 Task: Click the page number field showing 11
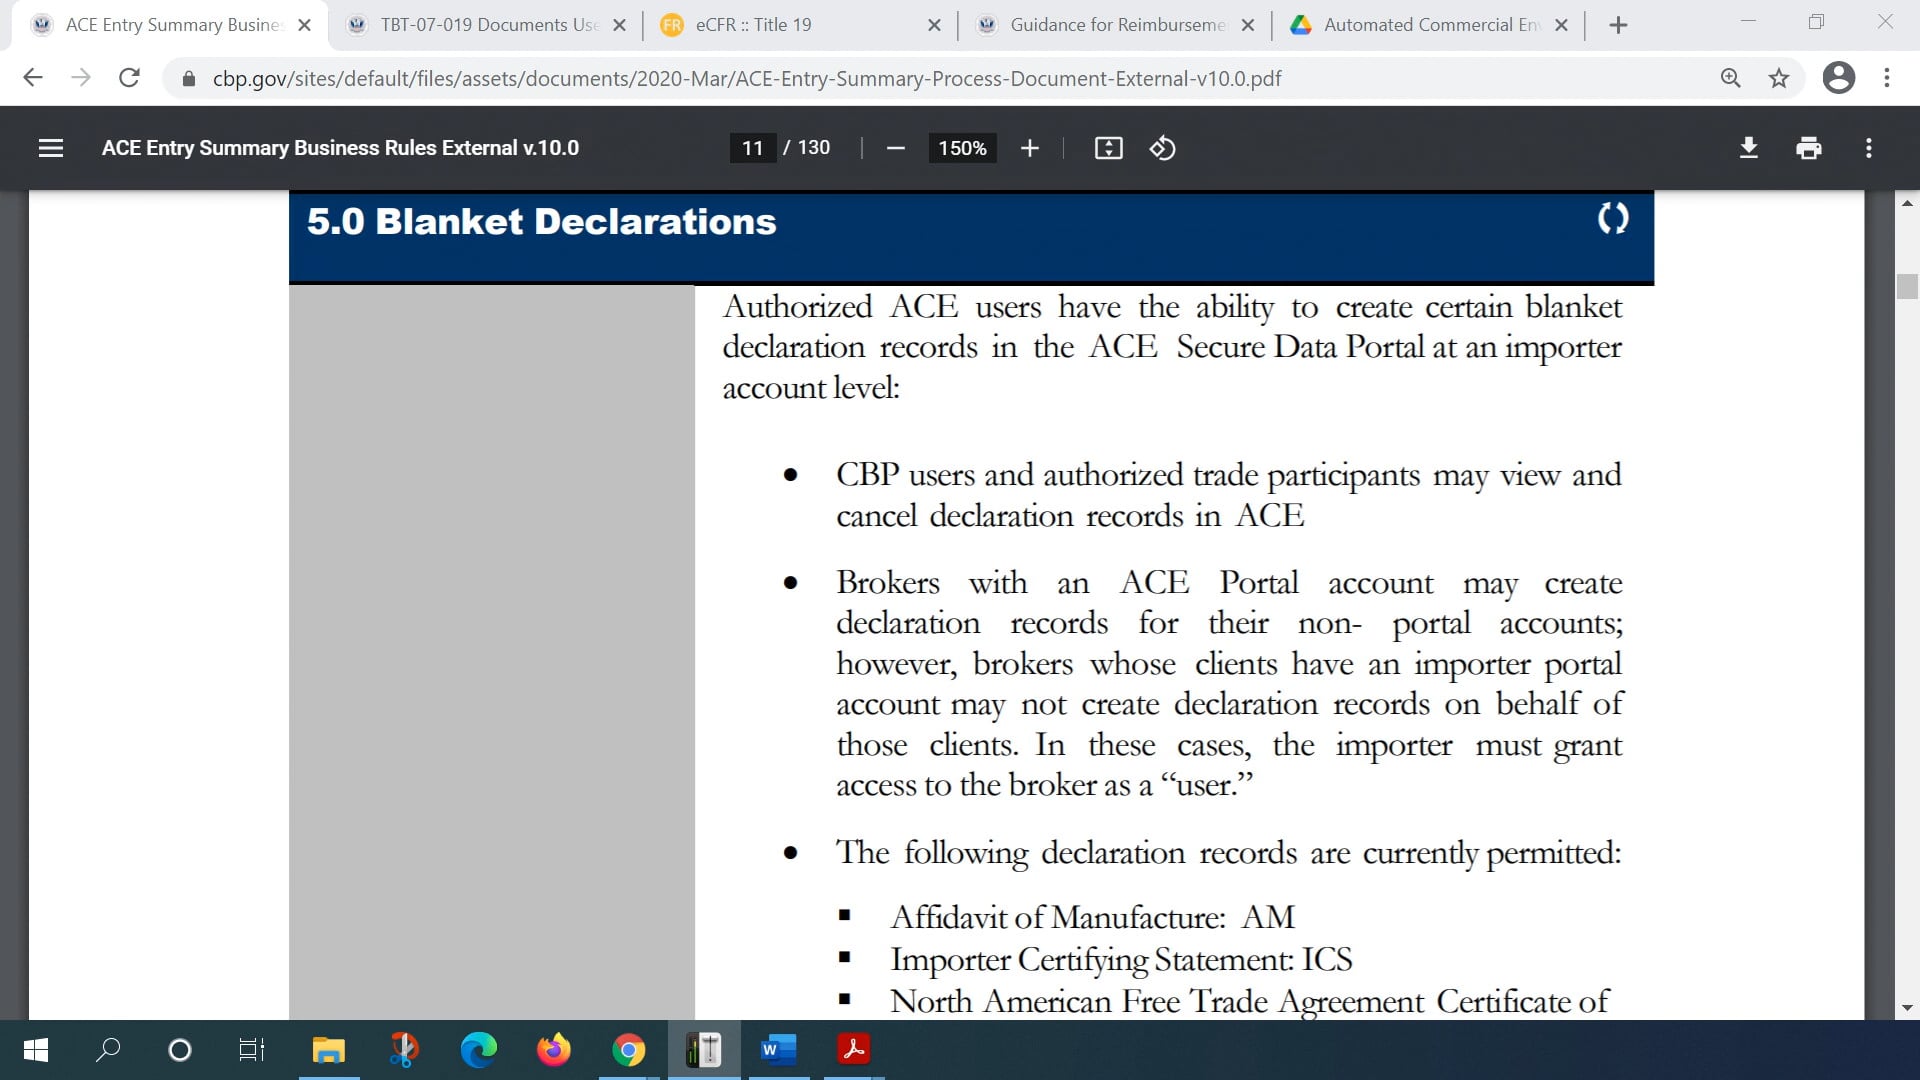click(752, 148)
